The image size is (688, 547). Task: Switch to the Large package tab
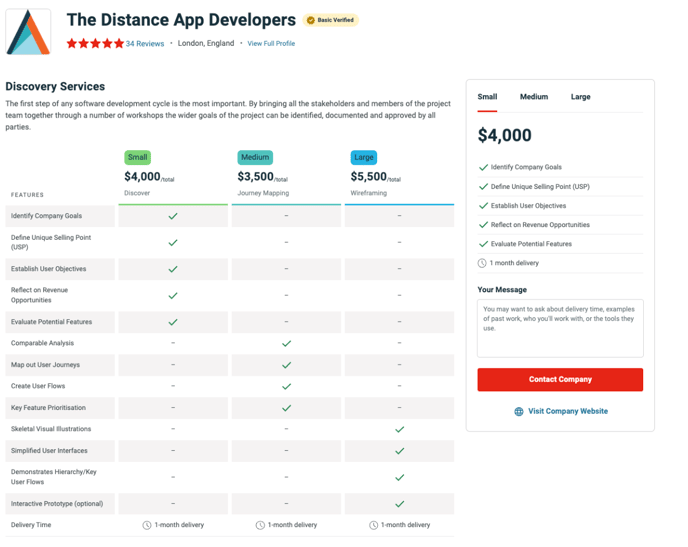(580, 97)
